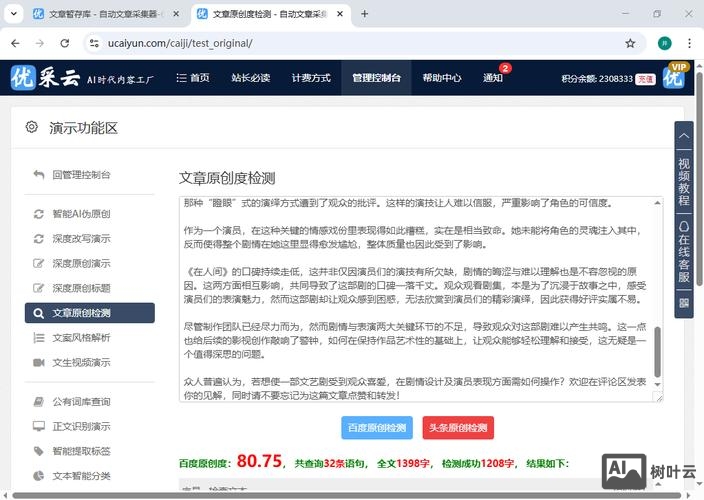Click the pie chart icon beside 文本智能分类
This screenshot has height=500, width=704.
pyautogui.click(x=39, y=476)
